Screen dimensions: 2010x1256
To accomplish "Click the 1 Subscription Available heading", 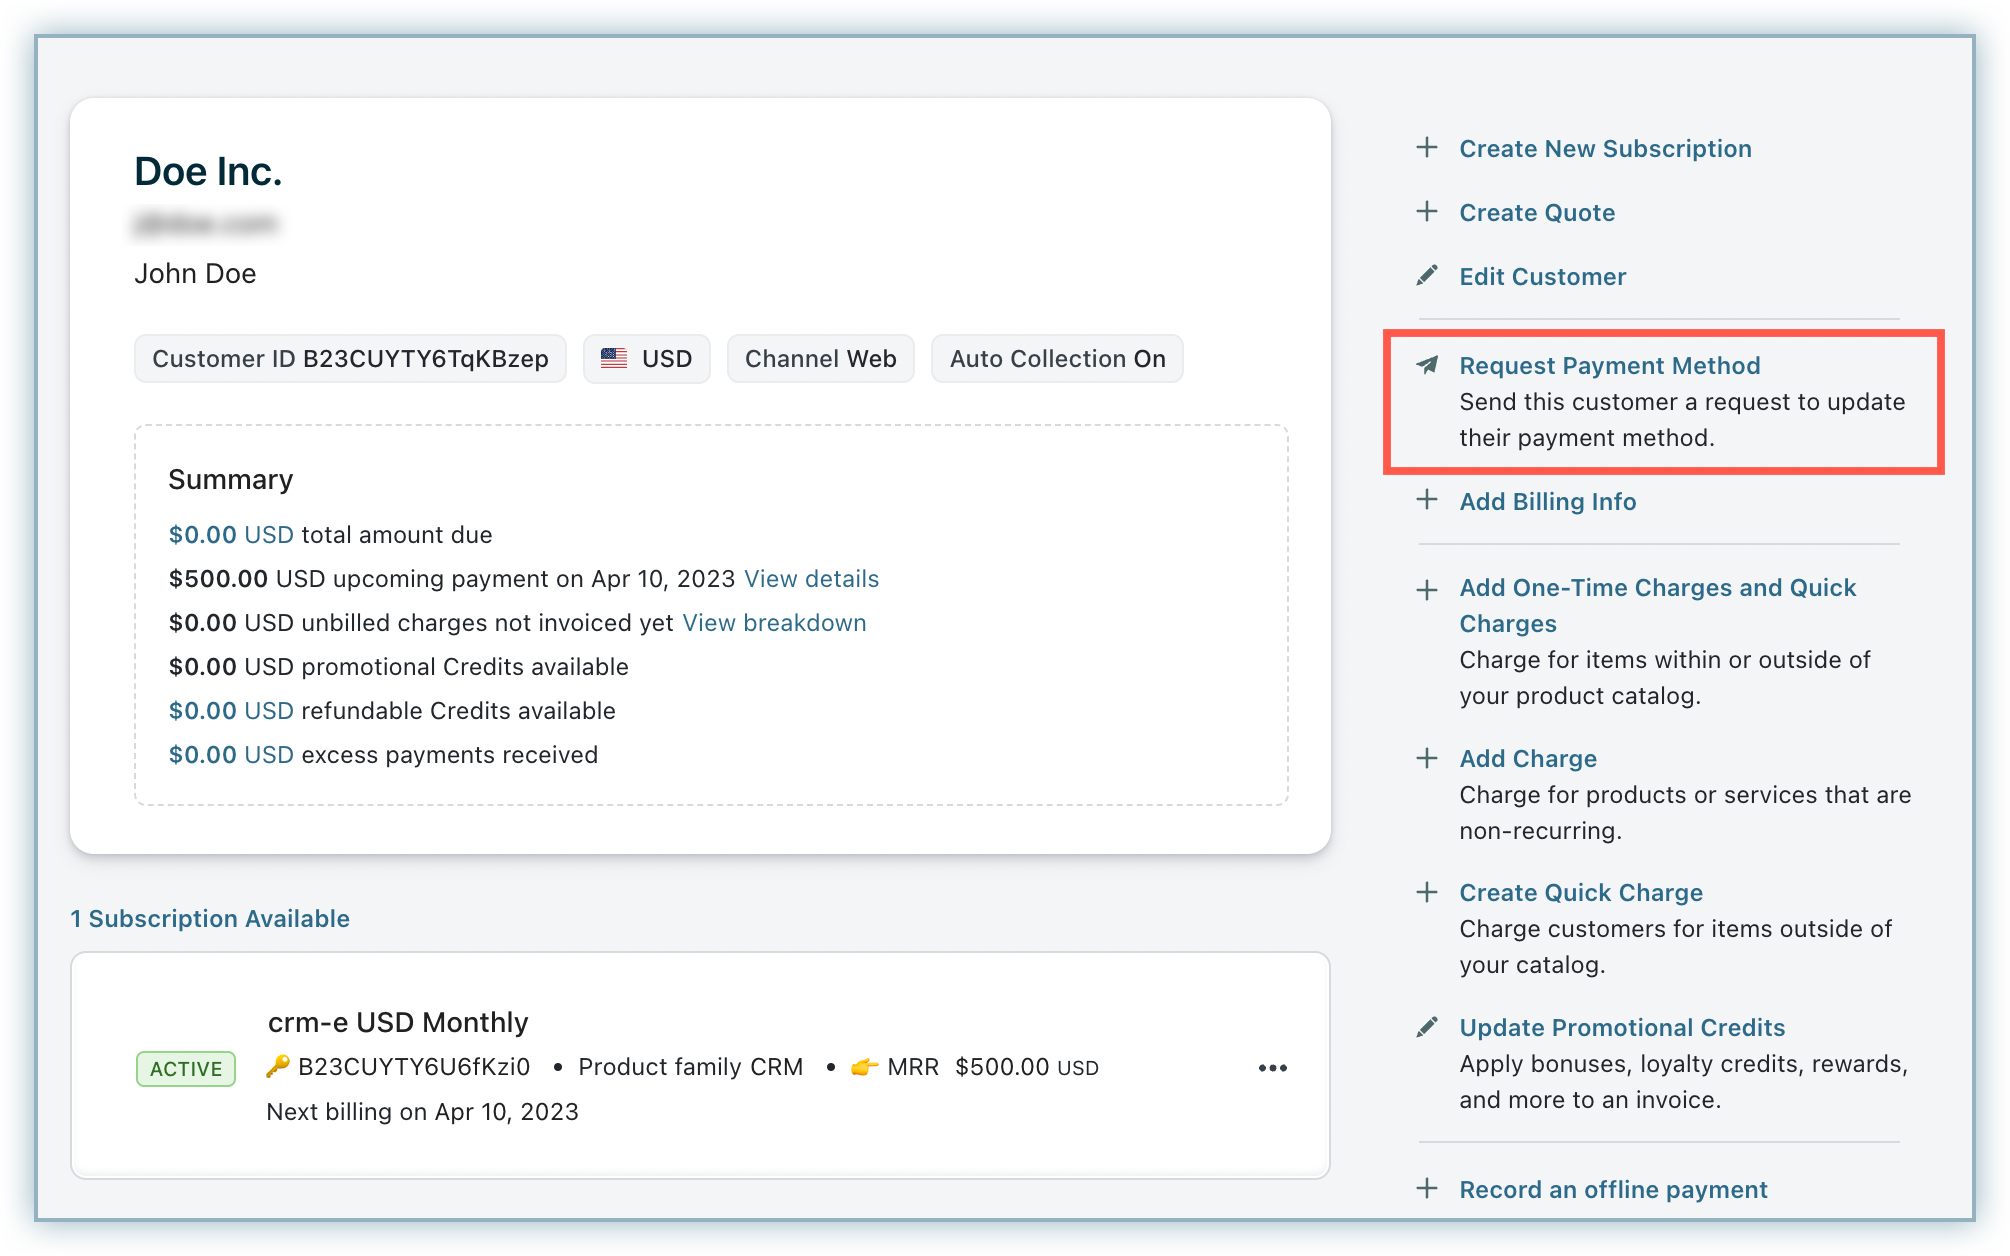I will pos(210,919).
